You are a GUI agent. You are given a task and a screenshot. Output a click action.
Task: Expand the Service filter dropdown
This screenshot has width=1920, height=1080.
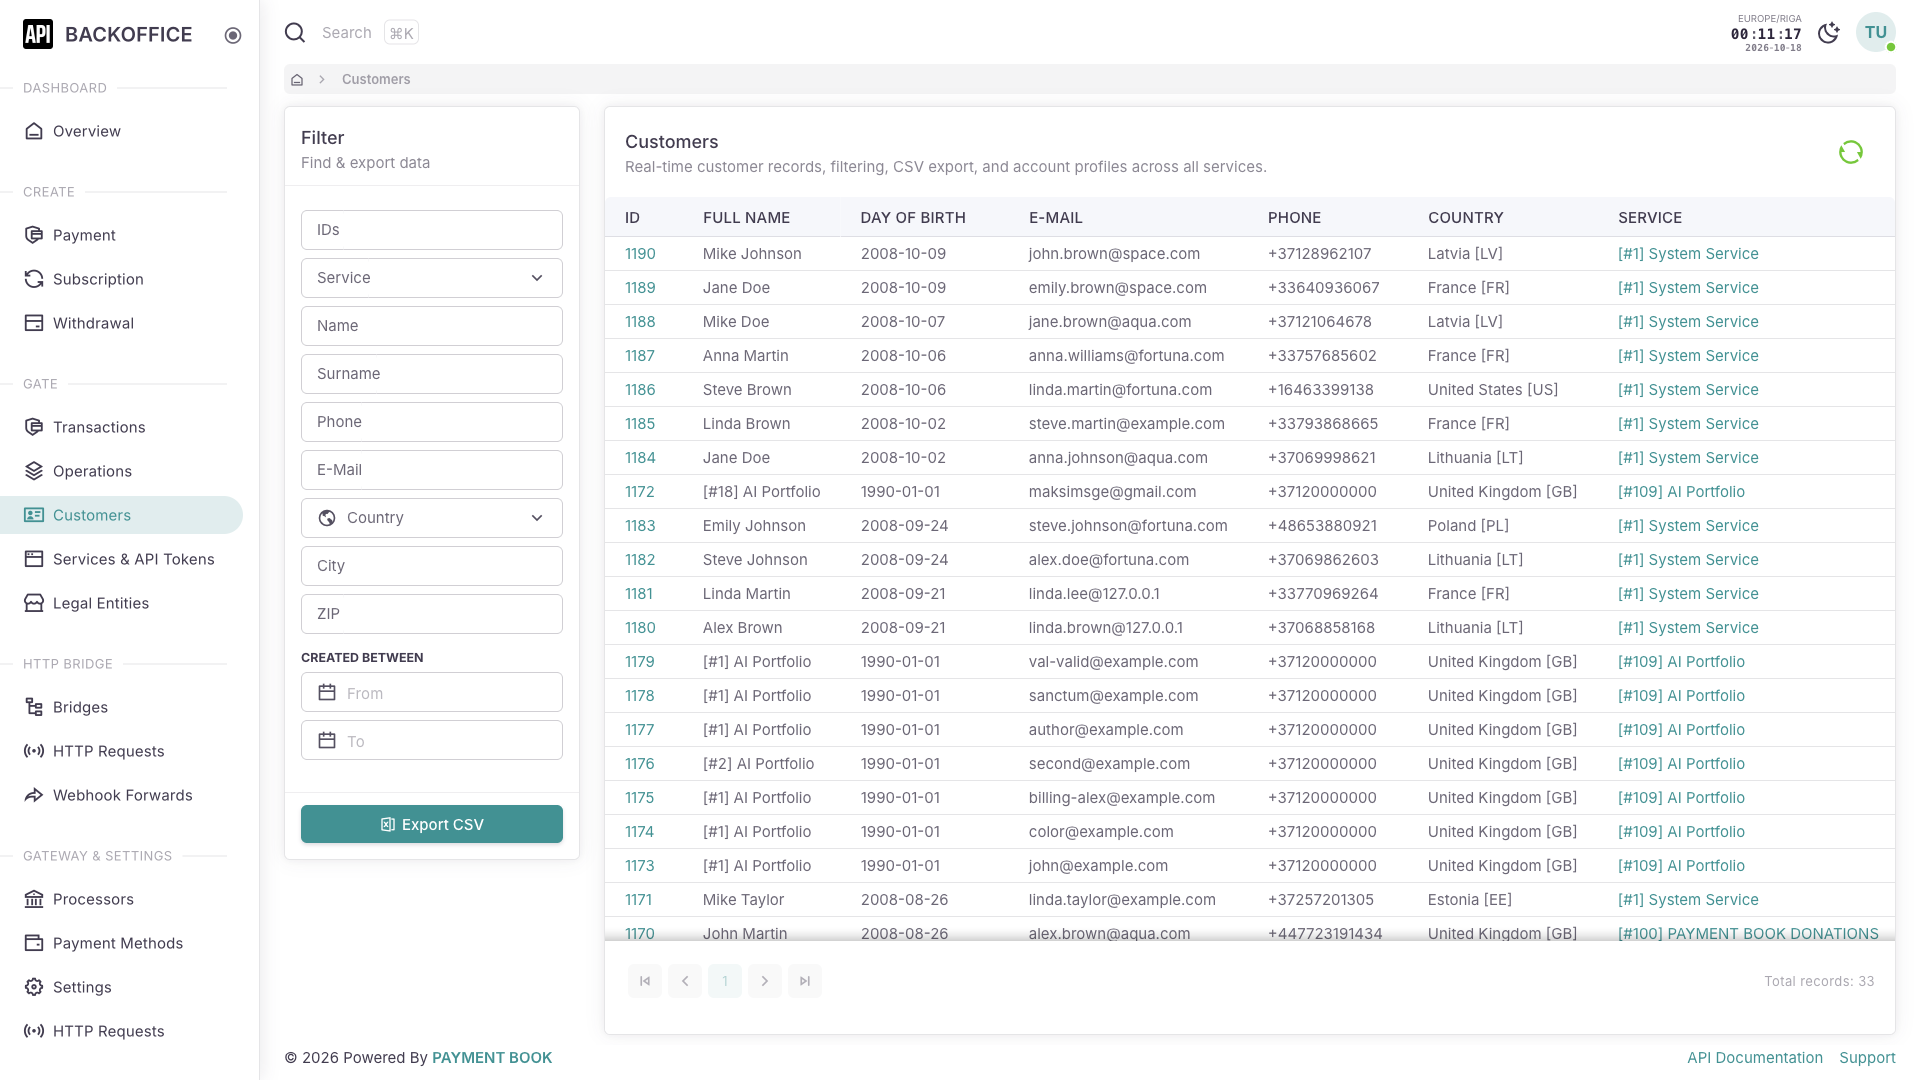[x=432, y=278]
